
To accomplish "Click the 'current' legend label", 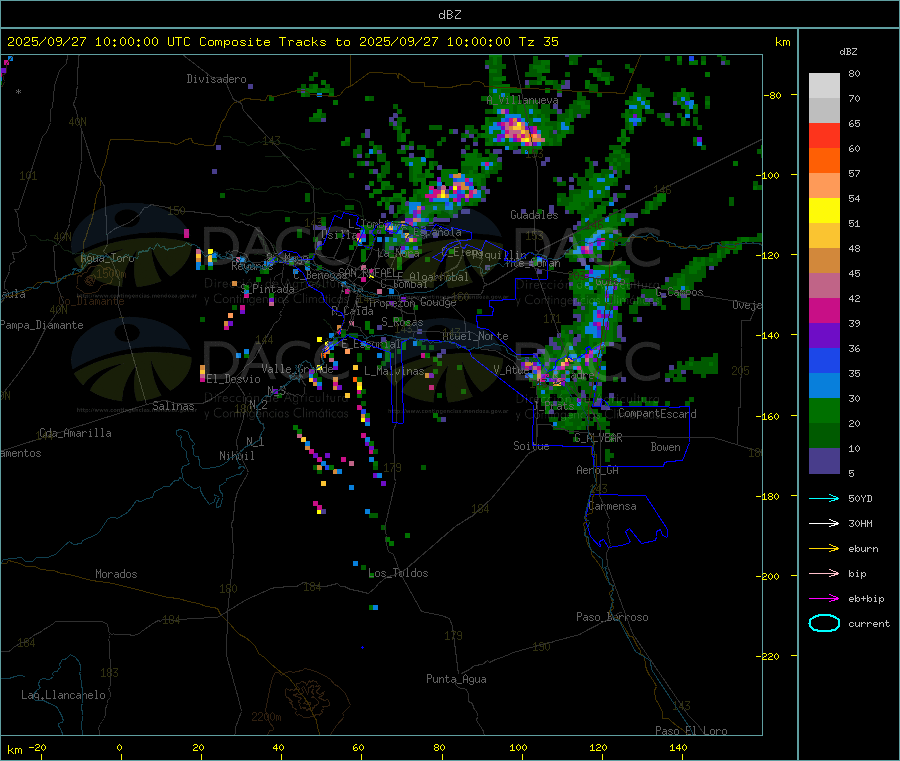I will point(869,624).
